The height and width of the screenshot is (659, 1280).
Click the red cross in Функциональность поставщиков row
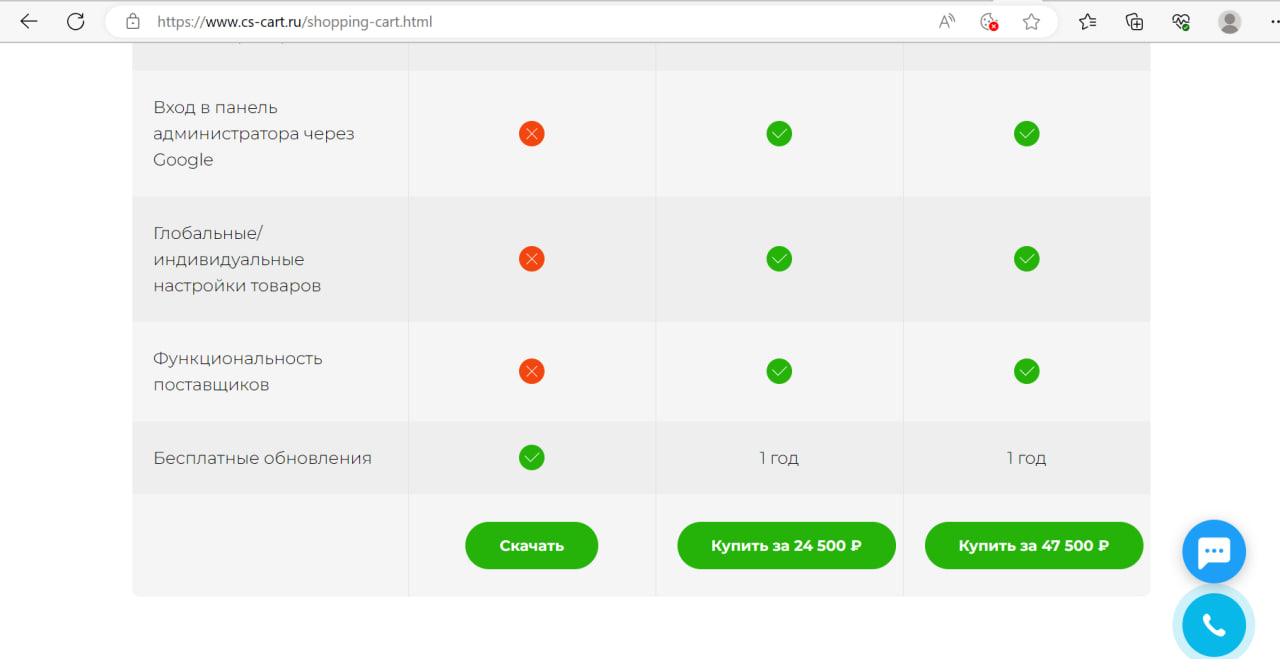pos(531,371)
